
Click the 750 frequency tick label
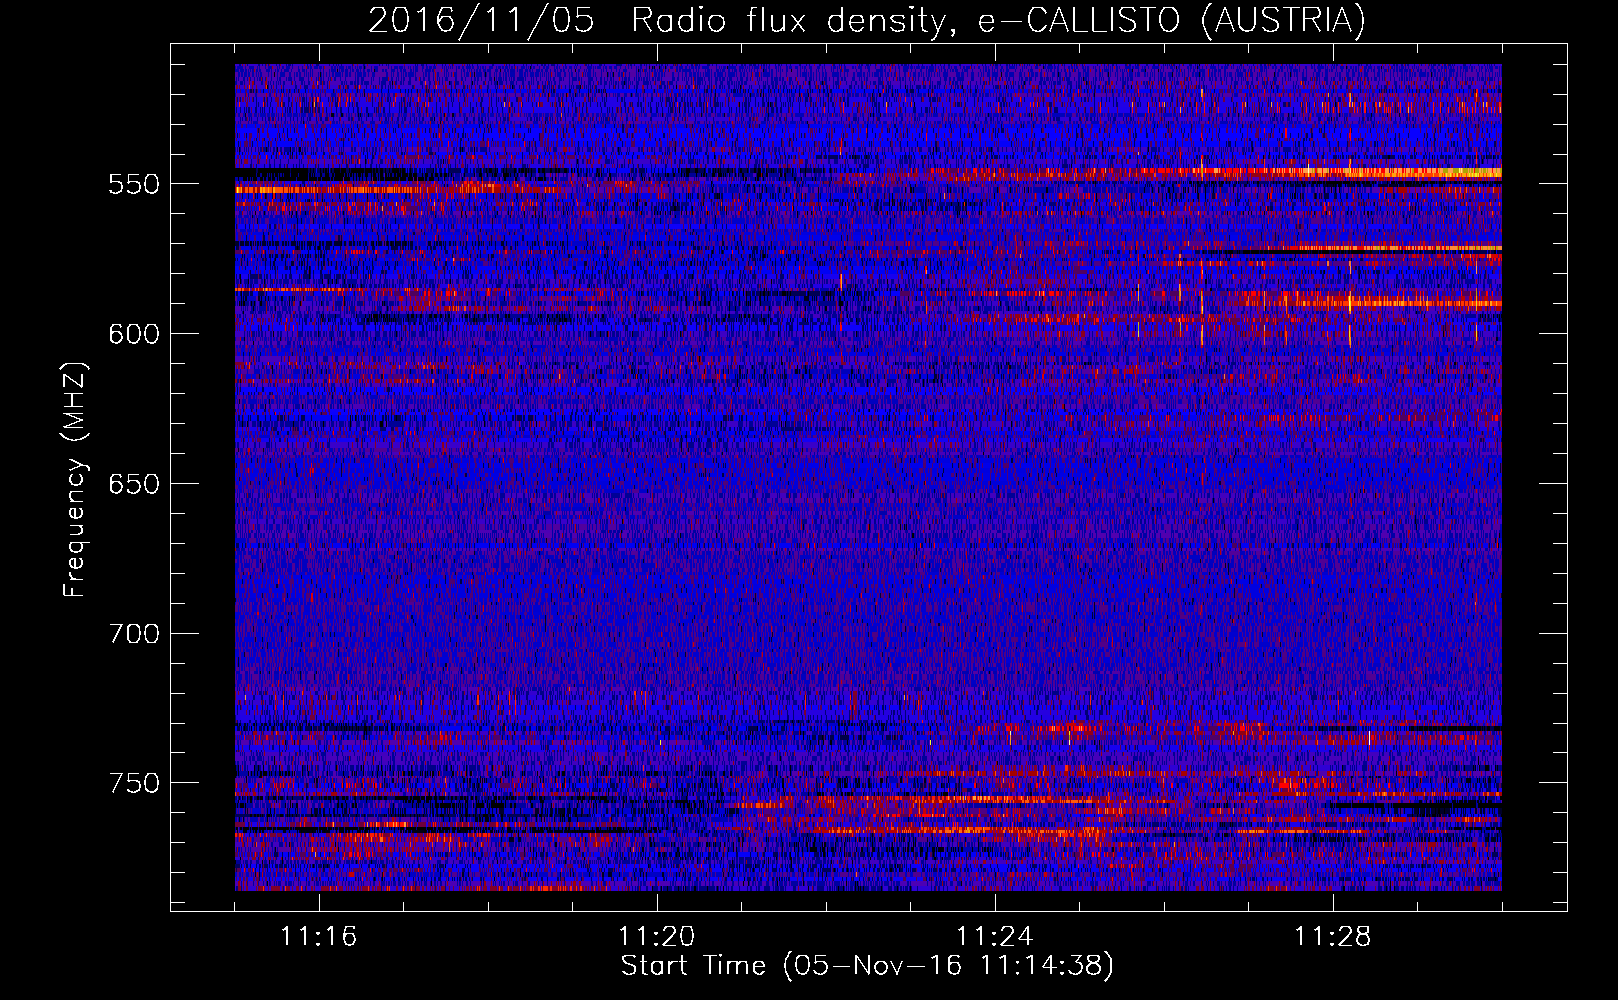pyautogui.click(x=134, y=783)
